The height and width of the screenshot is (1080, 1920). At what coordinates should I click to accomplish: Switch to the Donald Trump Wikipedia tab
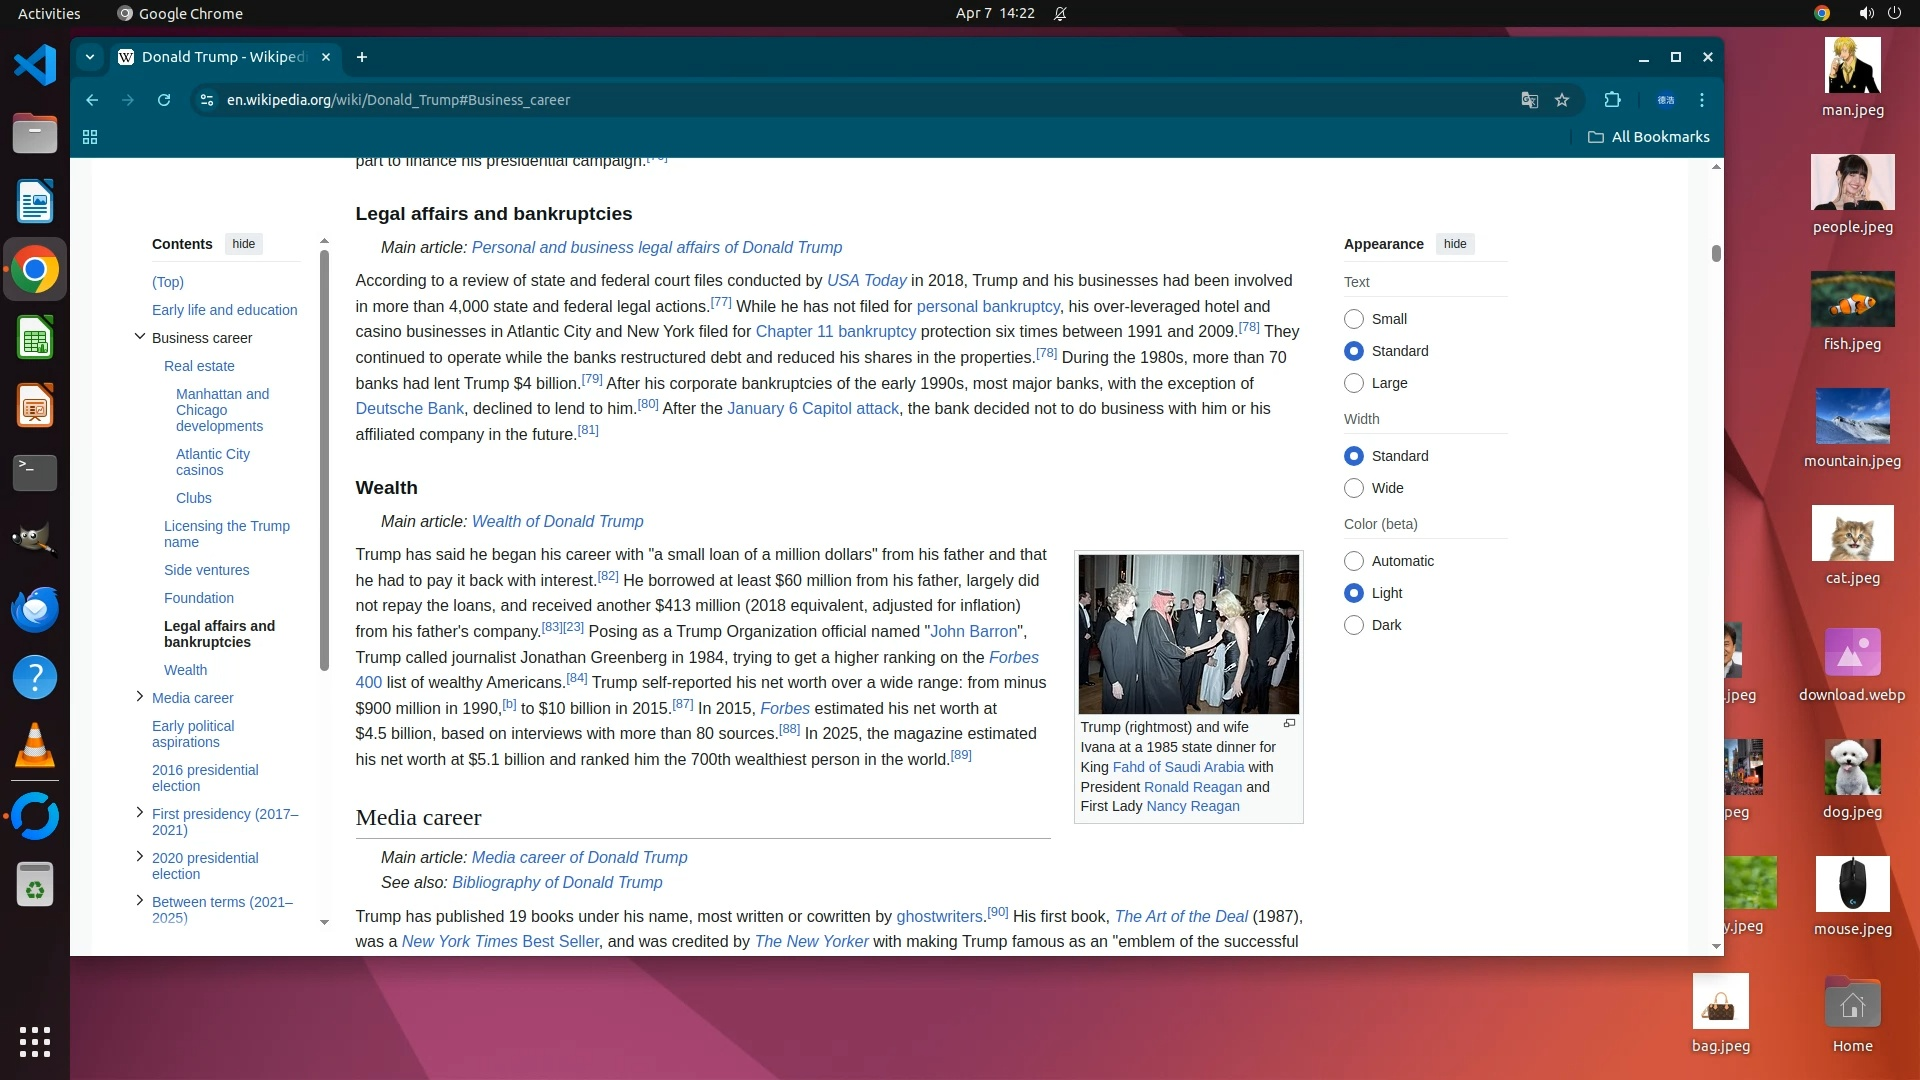click(222, 57)
